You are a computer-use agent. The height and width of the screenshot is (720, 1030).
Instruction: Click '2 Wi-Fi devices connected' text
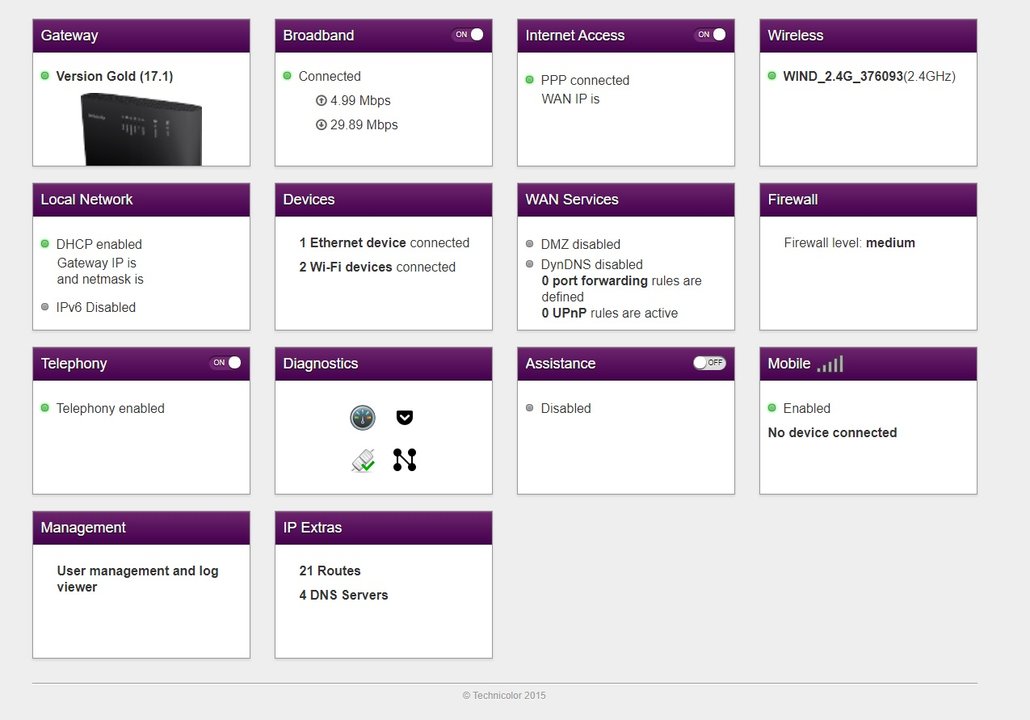click(377, 267)
